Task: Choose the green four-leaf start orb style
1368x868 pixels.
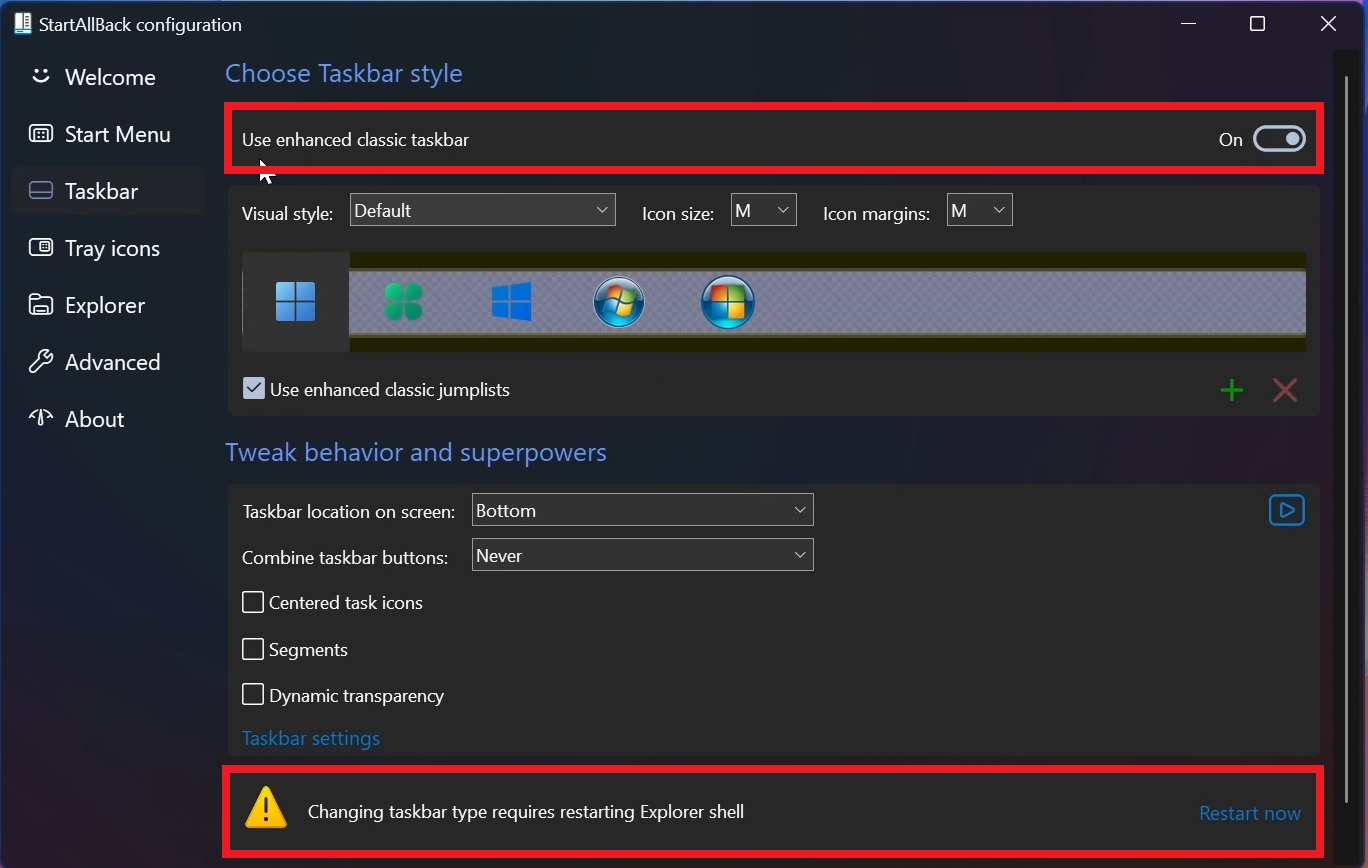Action: point(403,302)
